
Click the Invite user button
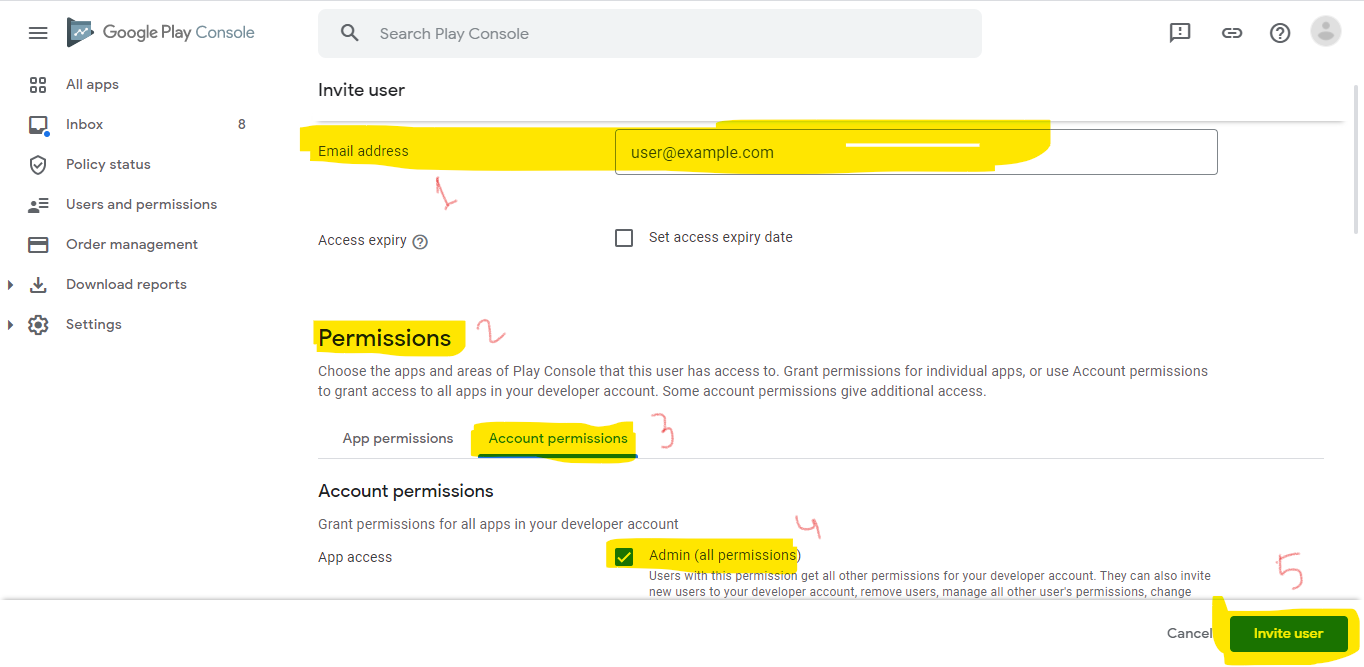click(1288, 634)
